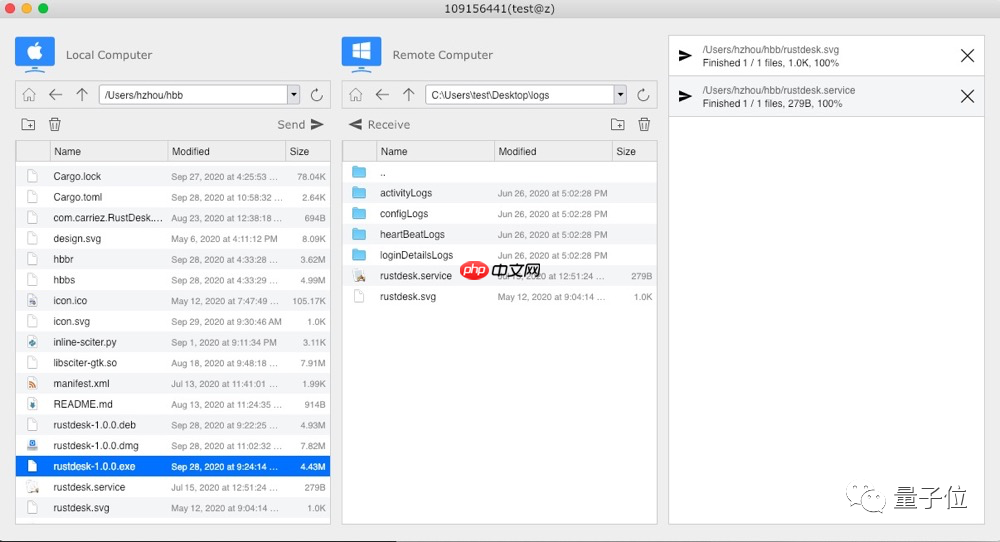The width and height of the screenshot is (1000, 542).
Task: Sort local files by Size column
Action: [x=307, y=151]
